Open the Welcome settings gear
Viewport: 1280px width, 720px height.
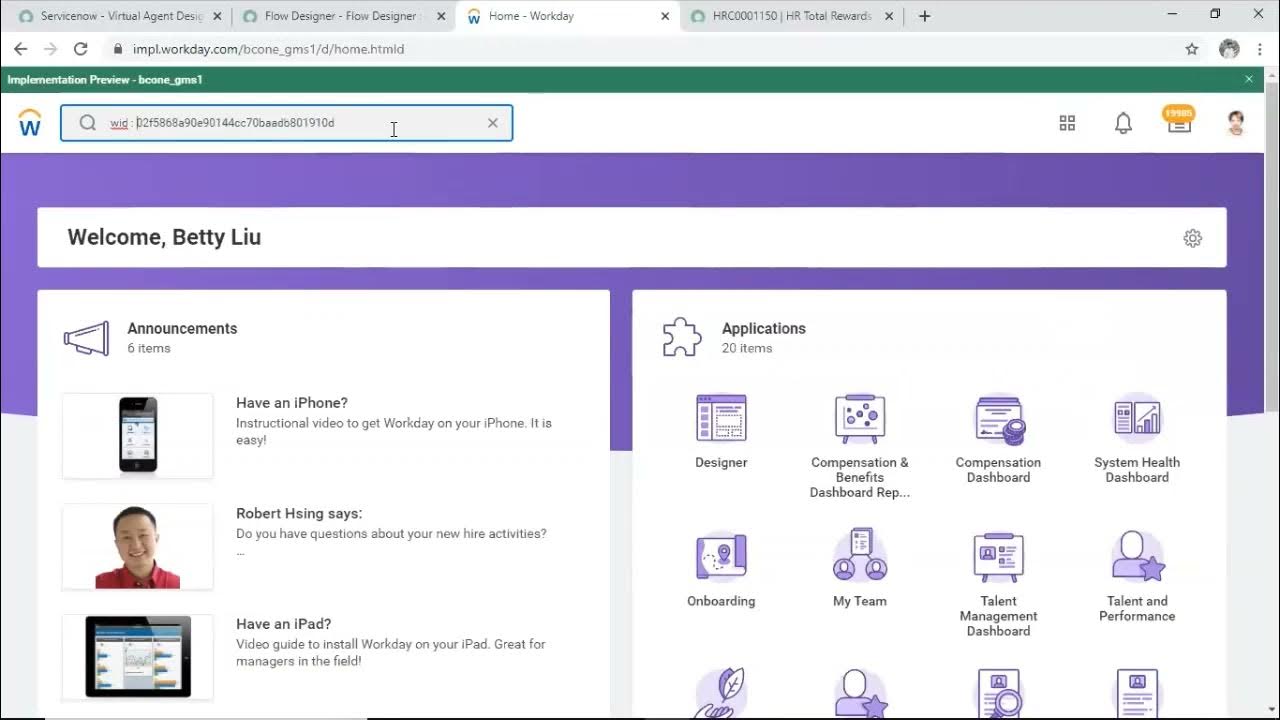point(1192,238)
